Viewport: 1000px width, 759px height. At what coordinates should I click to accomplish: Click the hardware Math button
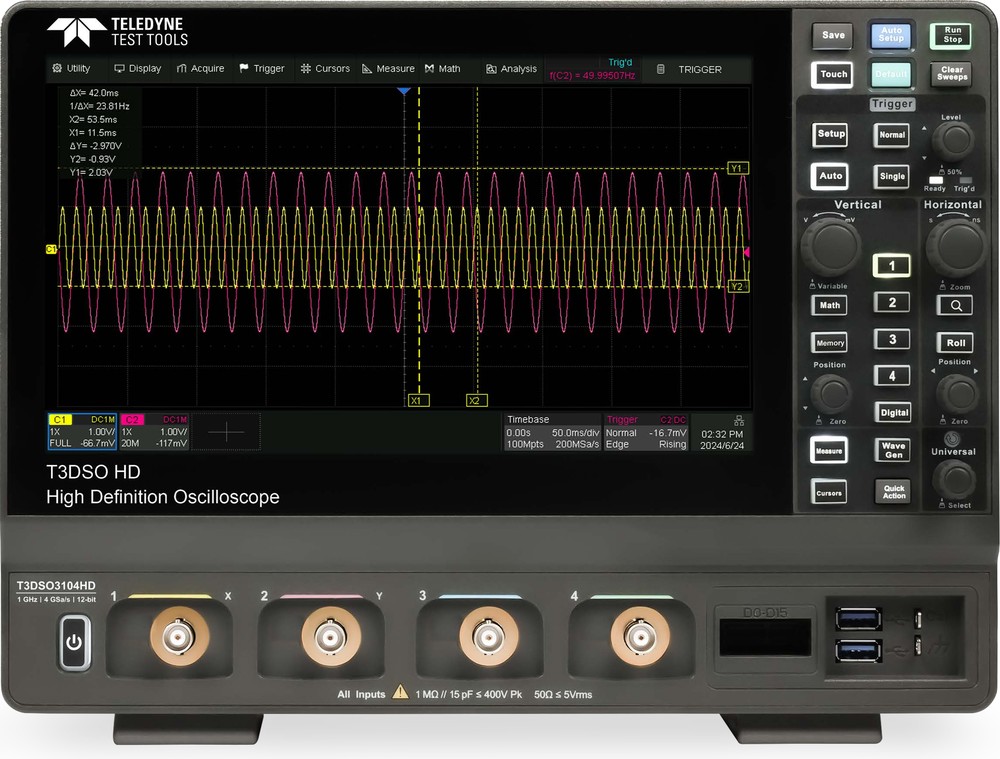(x=829, y=305)
